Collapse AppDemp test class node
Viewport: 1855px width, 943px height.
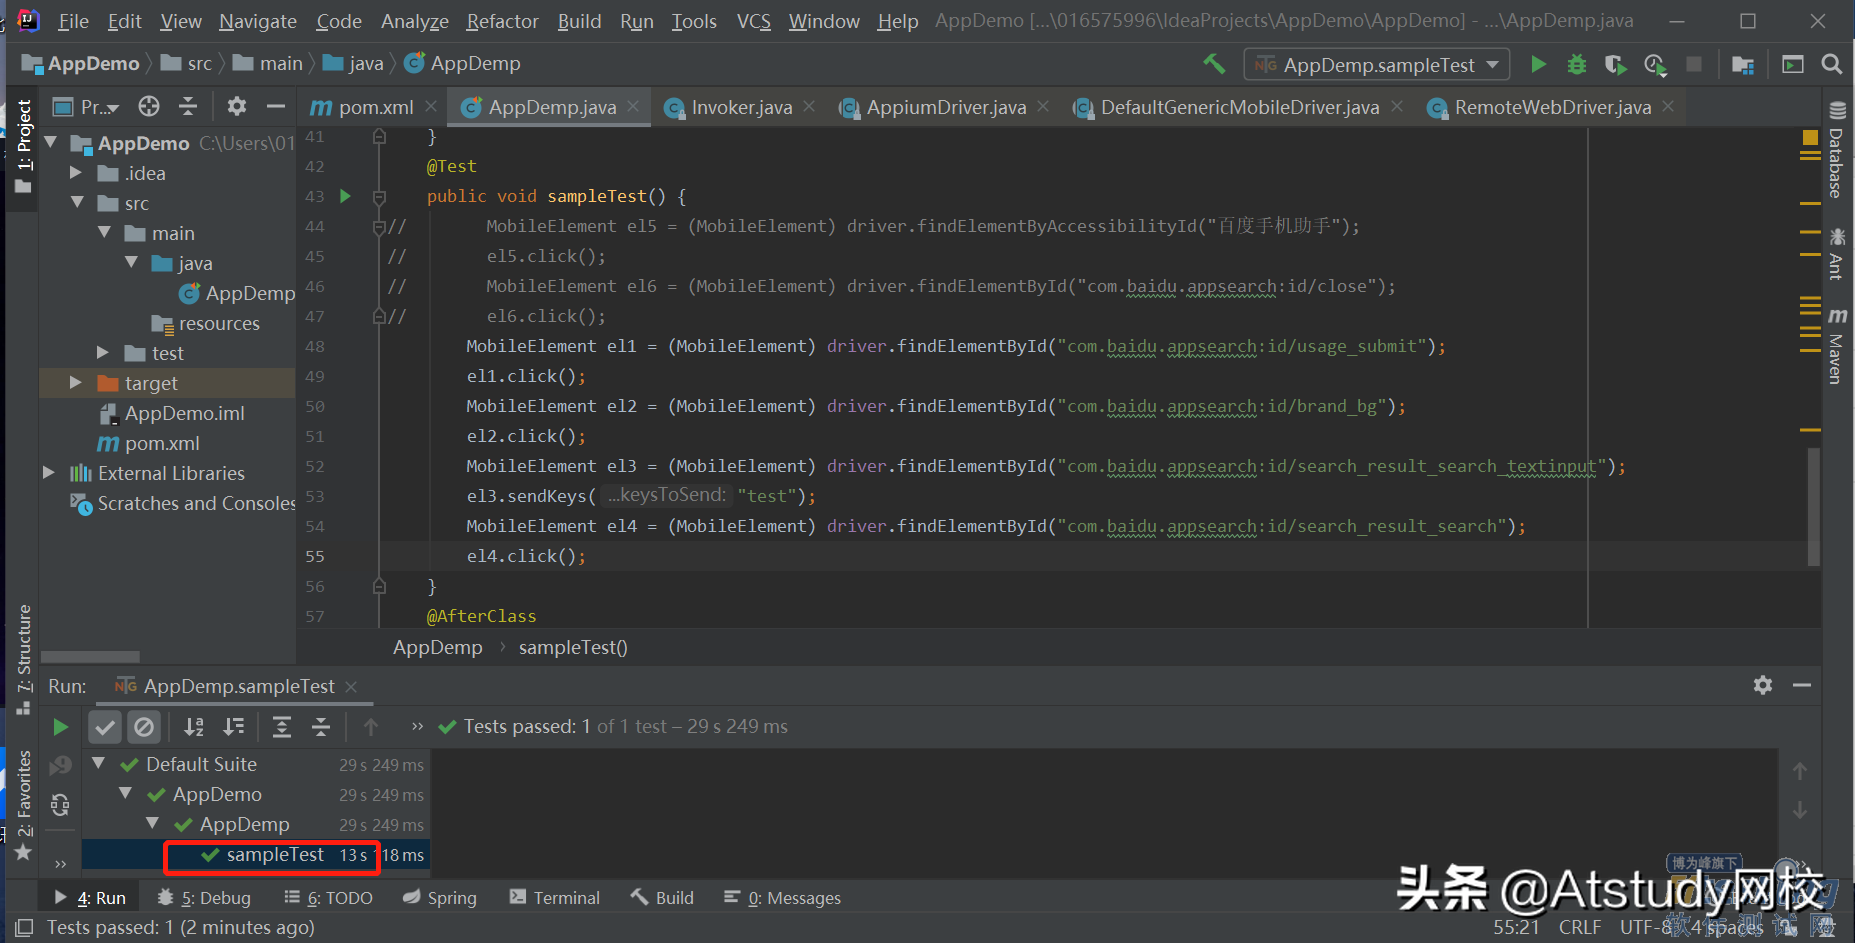pyautogui.click(x=153, y=824)
